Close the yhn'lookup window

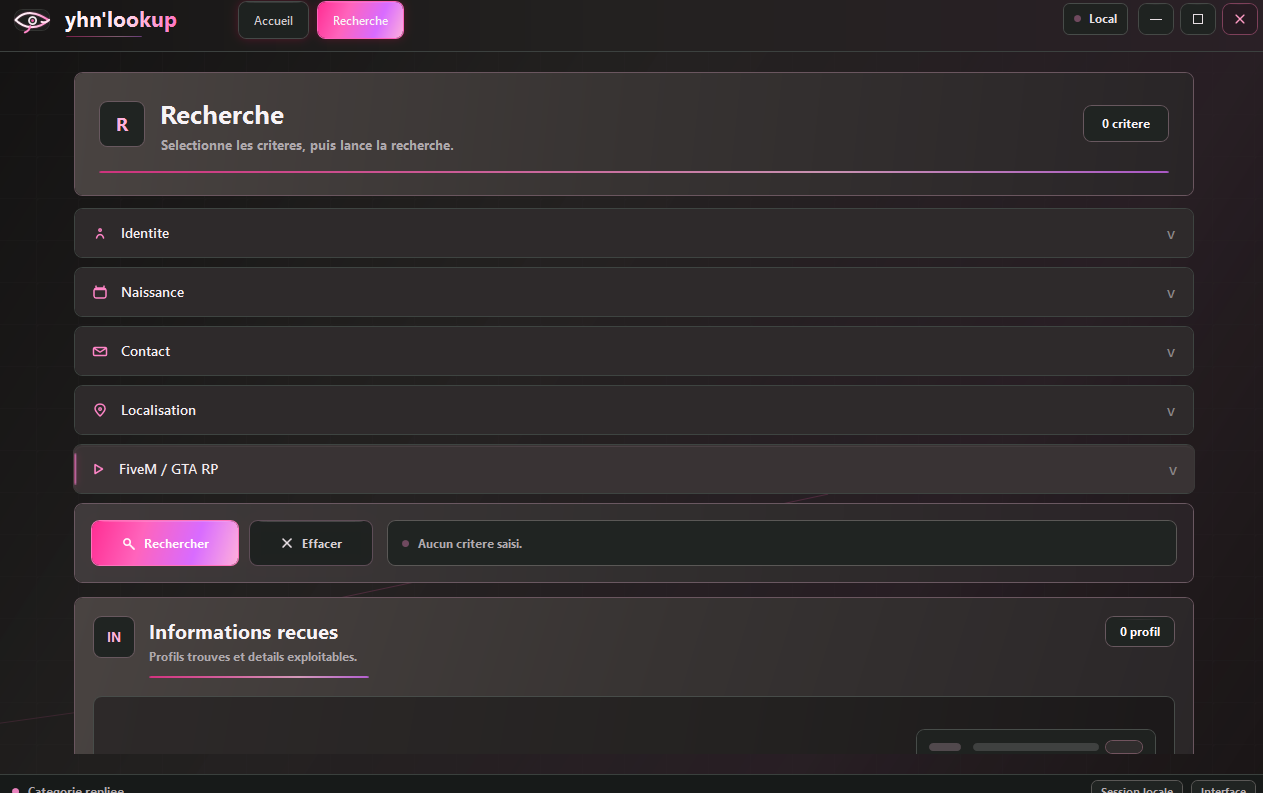coord(1240,19)
